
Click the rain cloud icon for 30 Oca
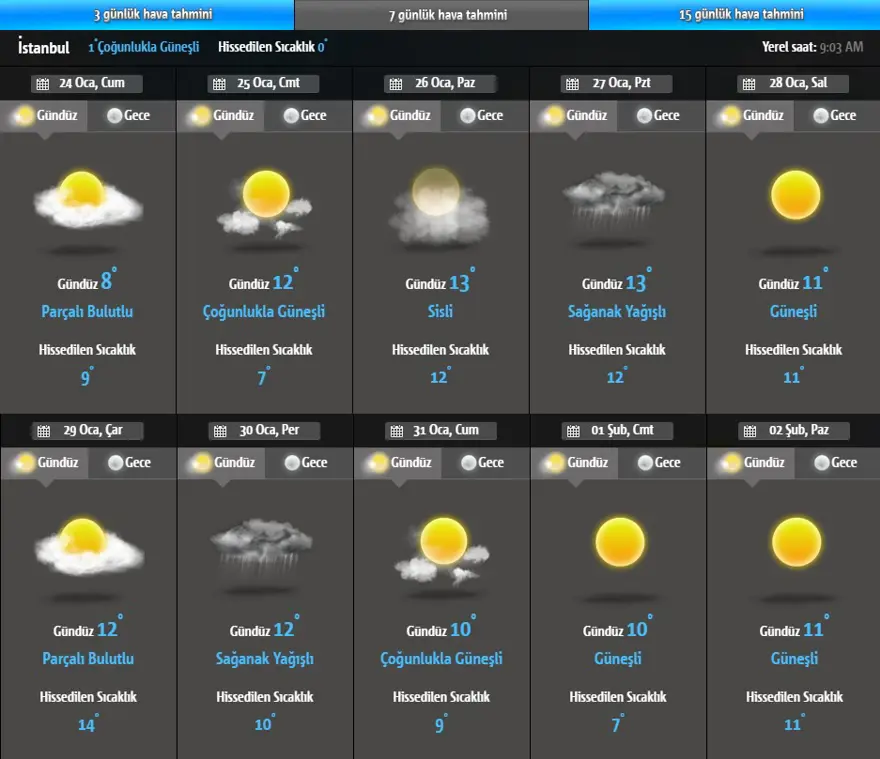click(x=263, y=547)
